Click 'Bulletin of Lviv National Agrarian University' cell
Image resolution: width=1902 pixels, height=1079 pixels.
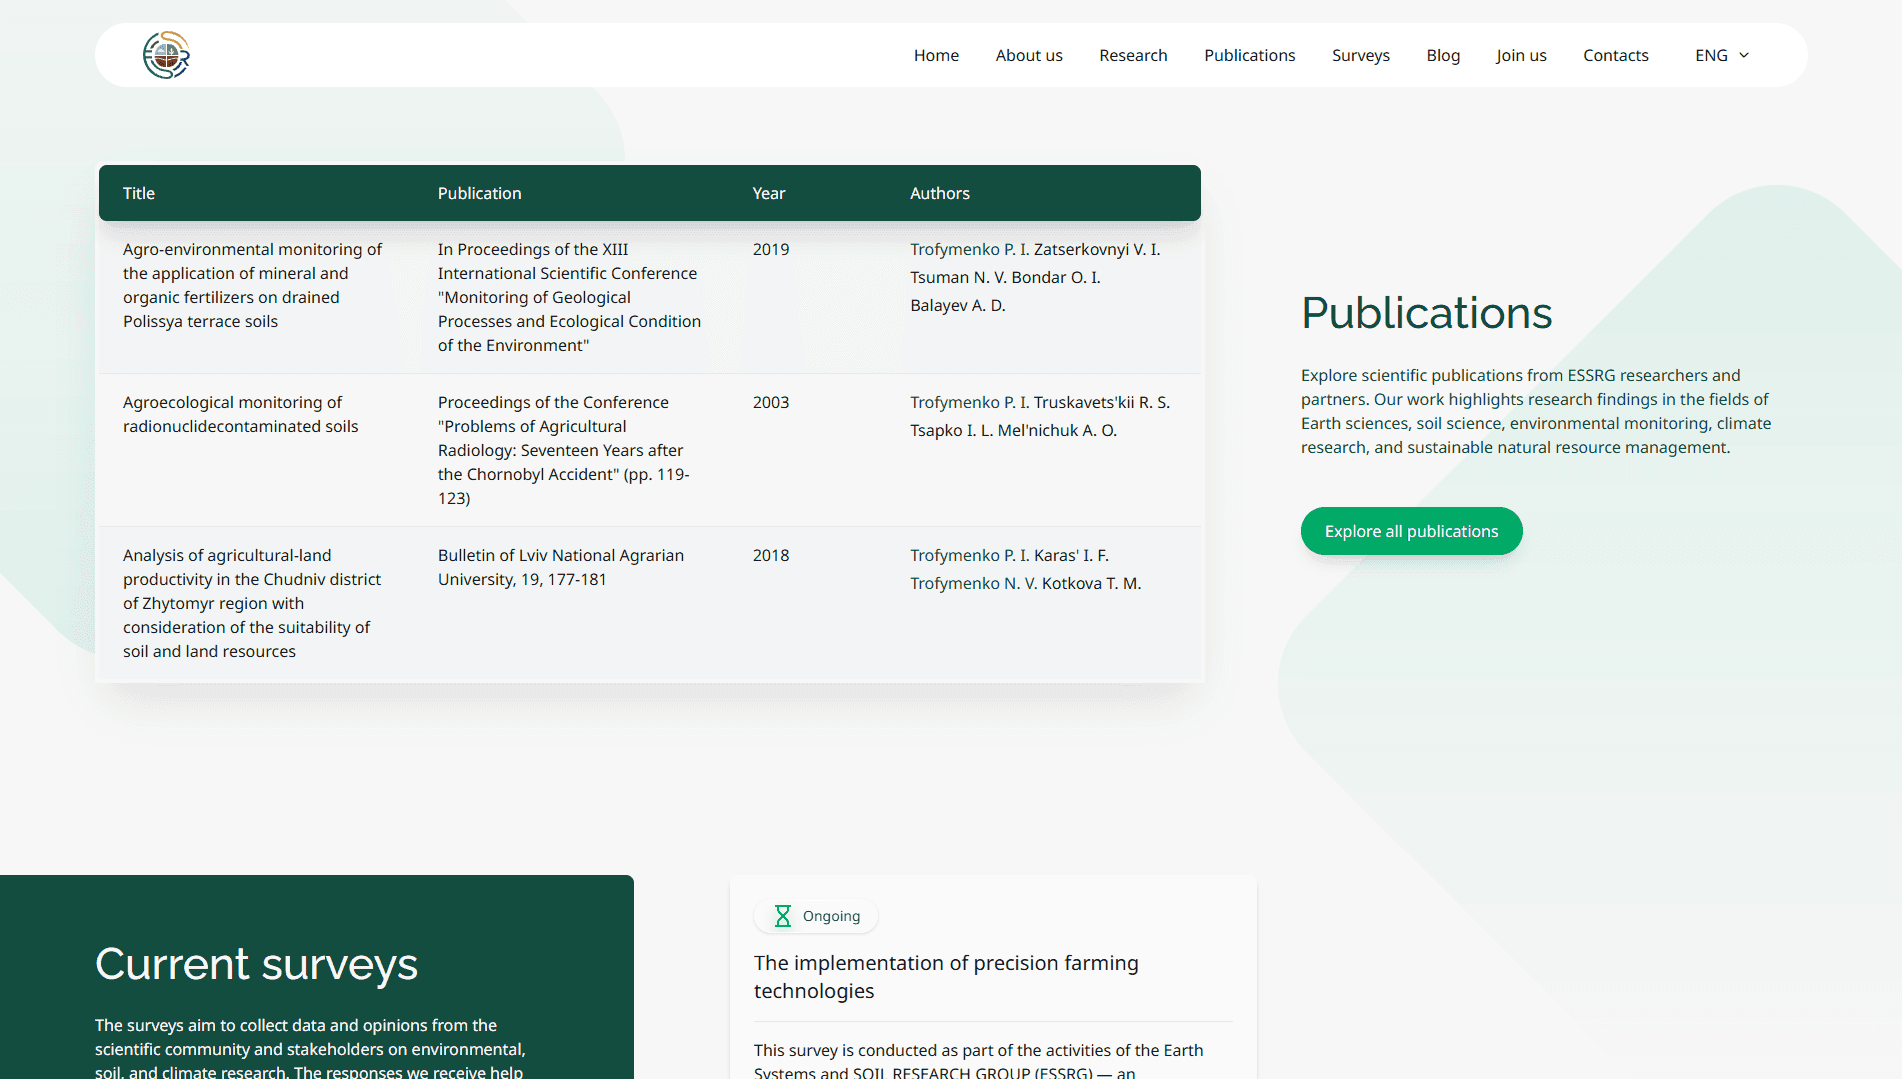point(561,567)
